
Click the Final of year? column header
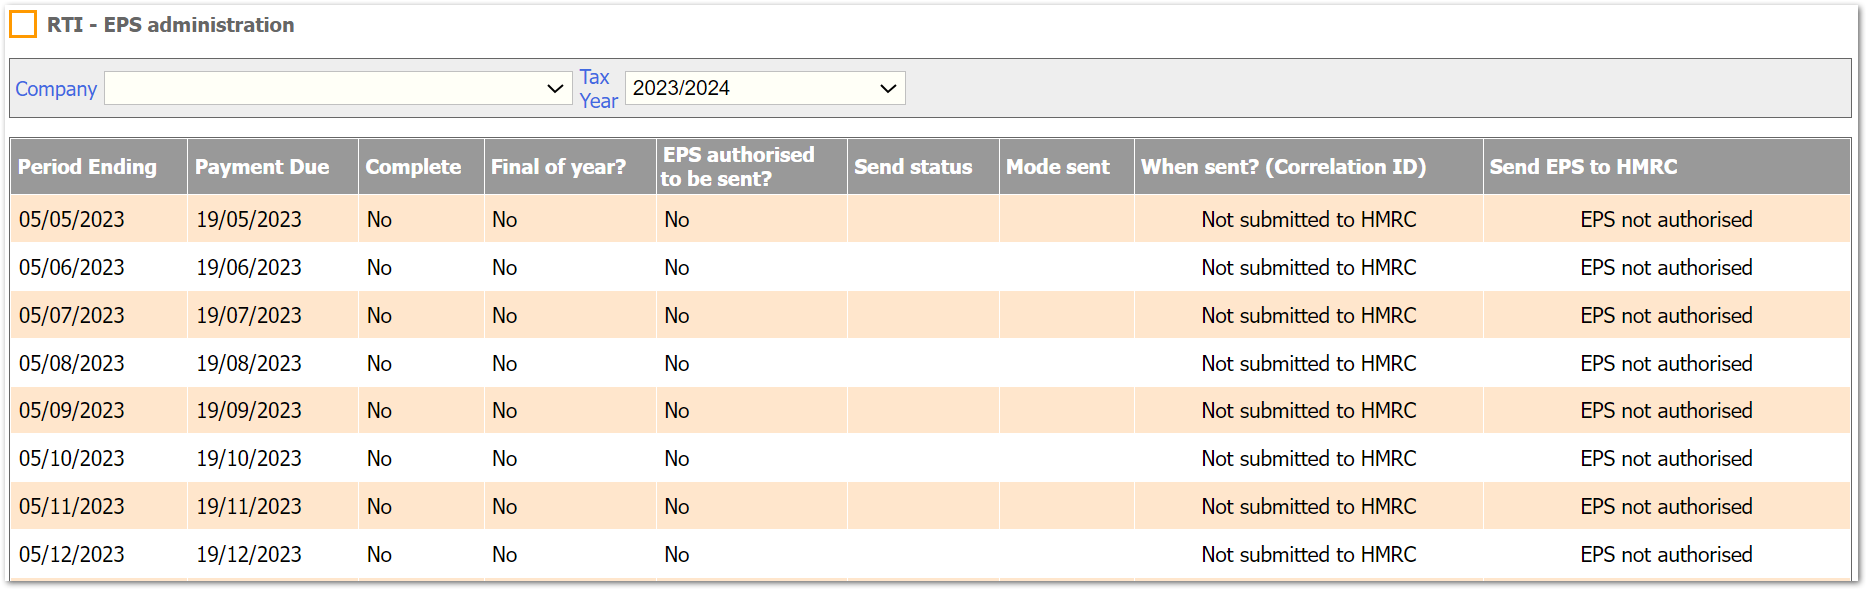pos(558,167)
